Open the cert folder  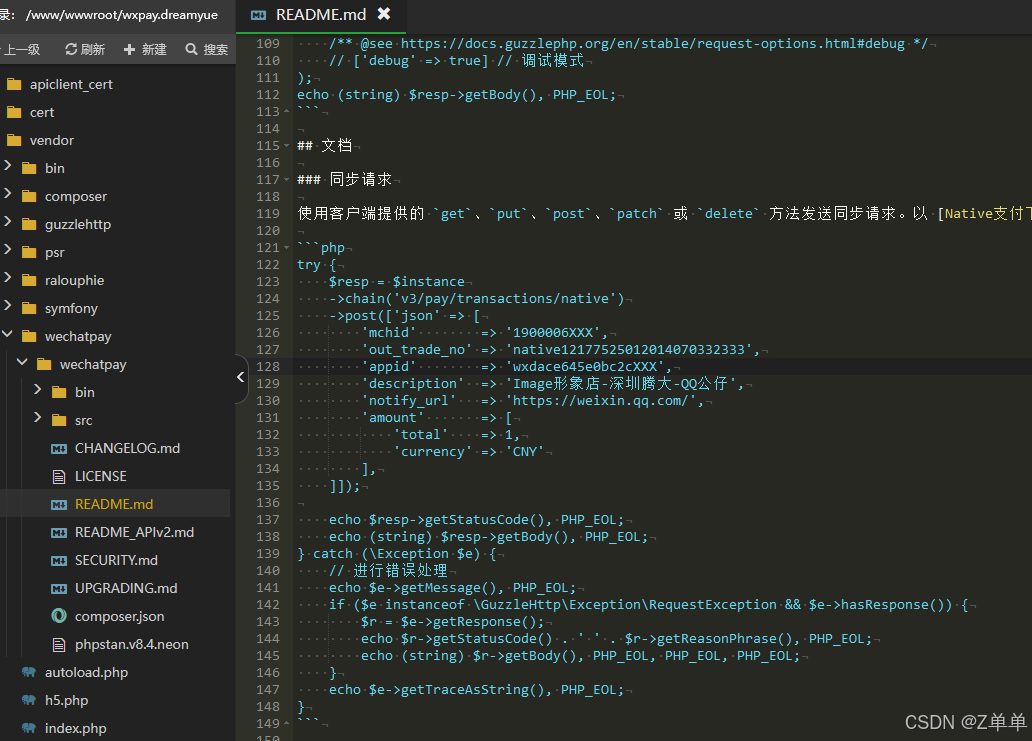(42, 113)
